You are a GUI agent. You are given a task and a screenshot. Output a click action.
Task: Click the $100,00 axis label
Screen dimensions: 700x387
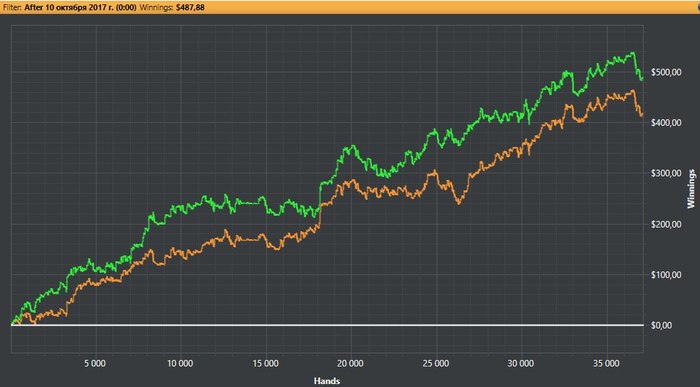click(666, 275)
